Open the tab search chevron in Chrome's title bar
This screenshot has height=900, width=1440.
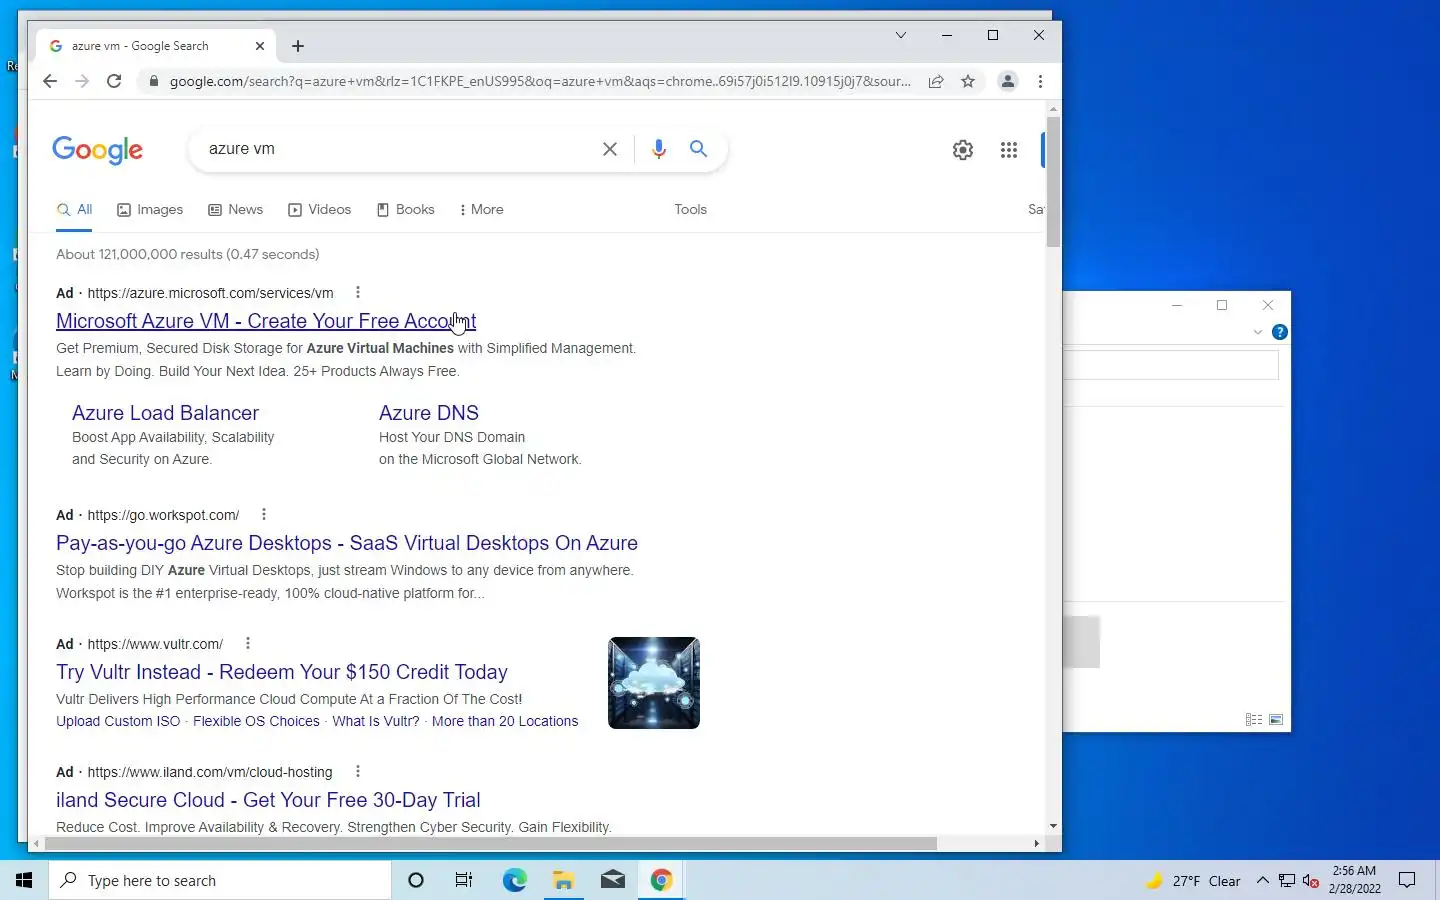click(901, 35)
